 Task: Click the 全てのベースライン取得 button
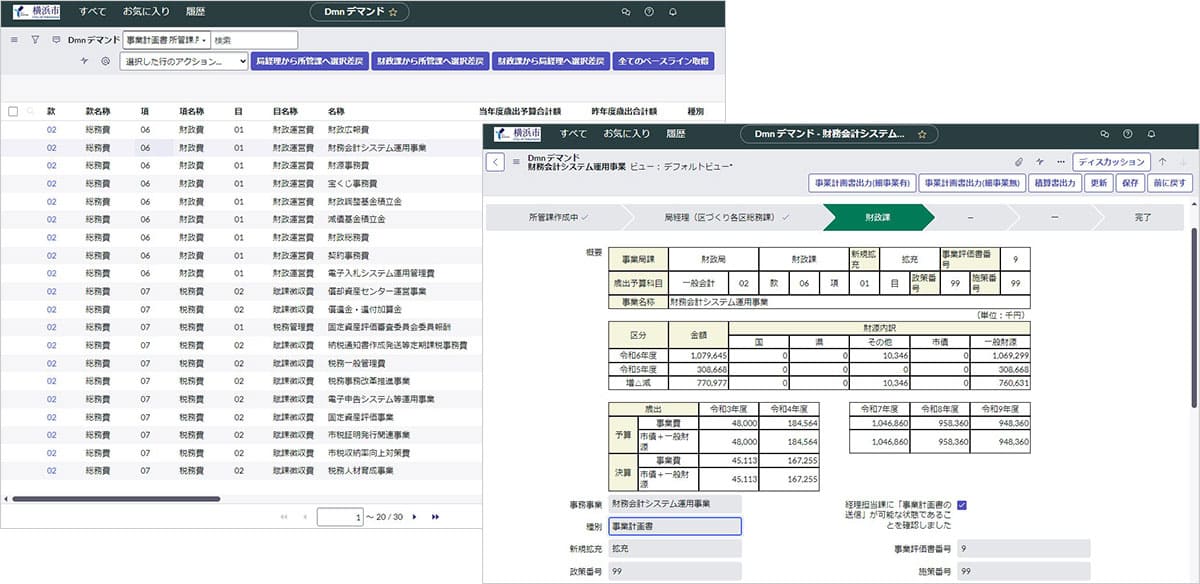(x=664, y=61)
